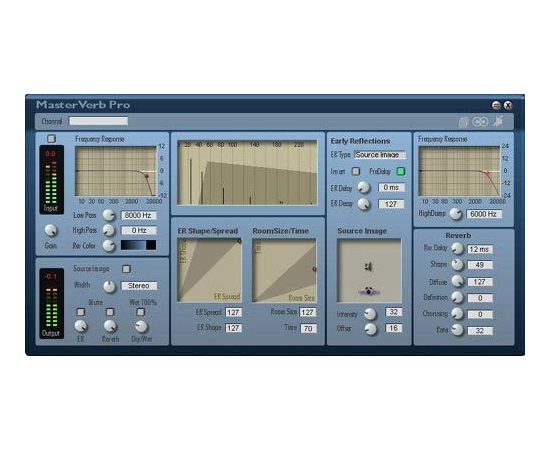Click the ER Delay 0 ms value field
Image resolution: width=550 pixels, height=450 pixels.
click(391, 187)
